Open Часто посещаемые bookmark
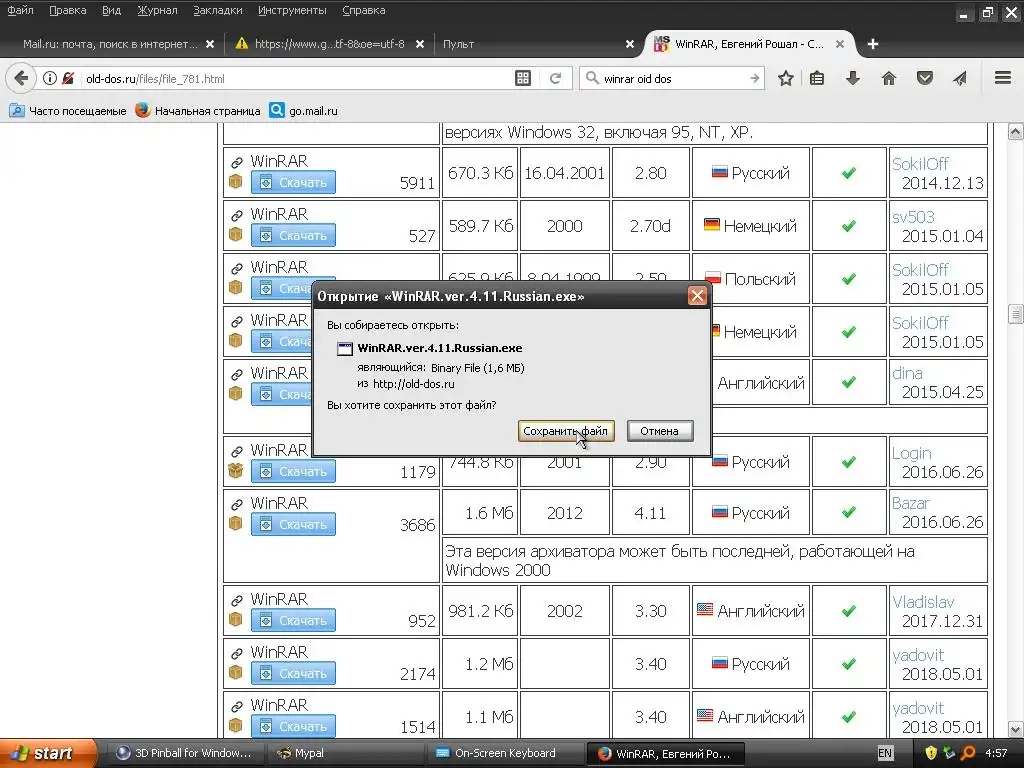Screen dimensions: 1024x768 [68, 110]
